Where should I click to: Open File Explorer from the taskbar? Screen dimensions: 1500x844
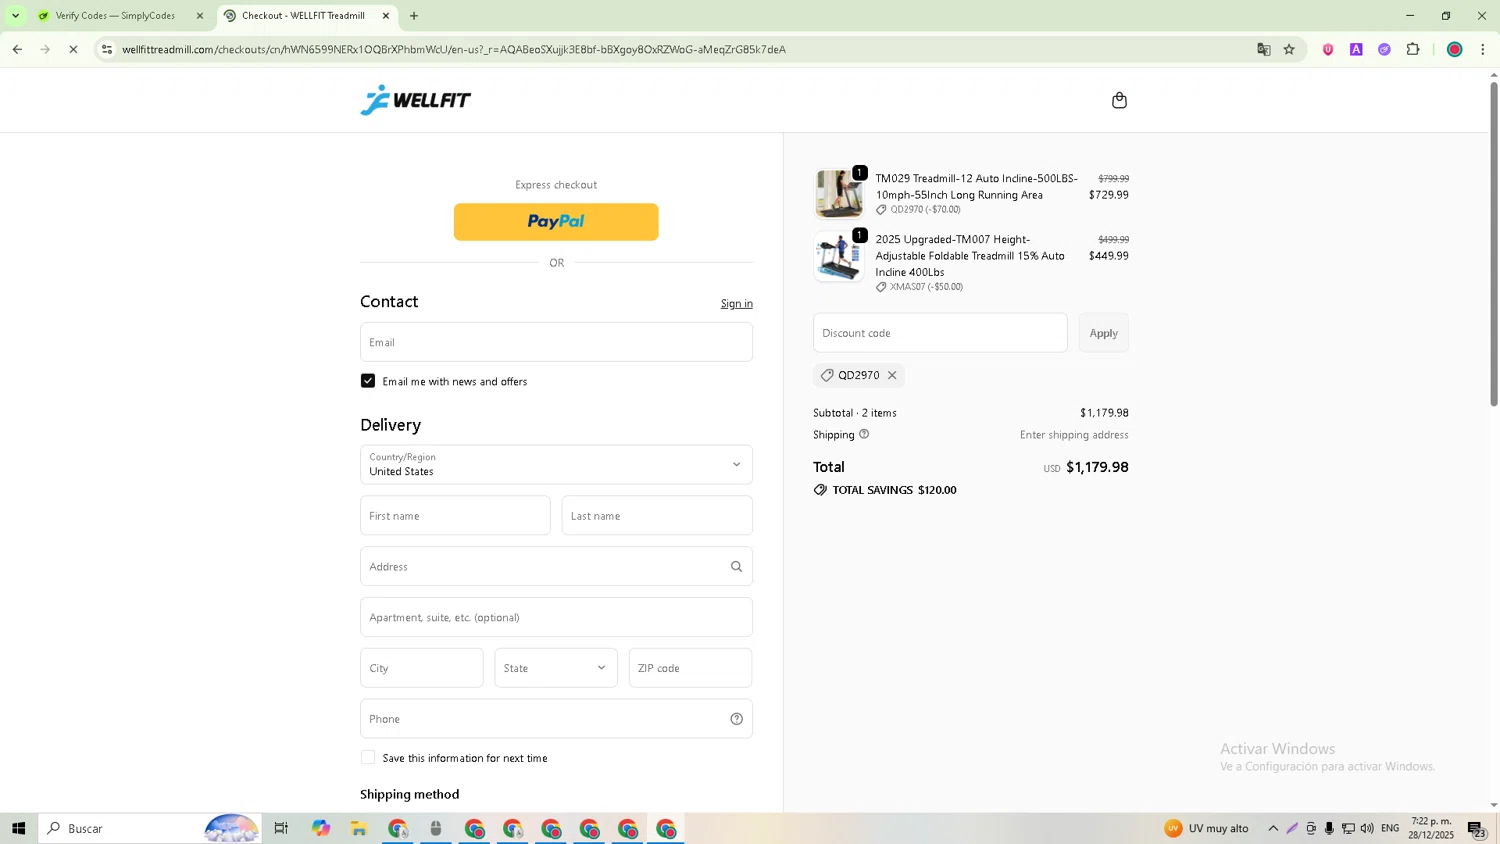point(359,828)
